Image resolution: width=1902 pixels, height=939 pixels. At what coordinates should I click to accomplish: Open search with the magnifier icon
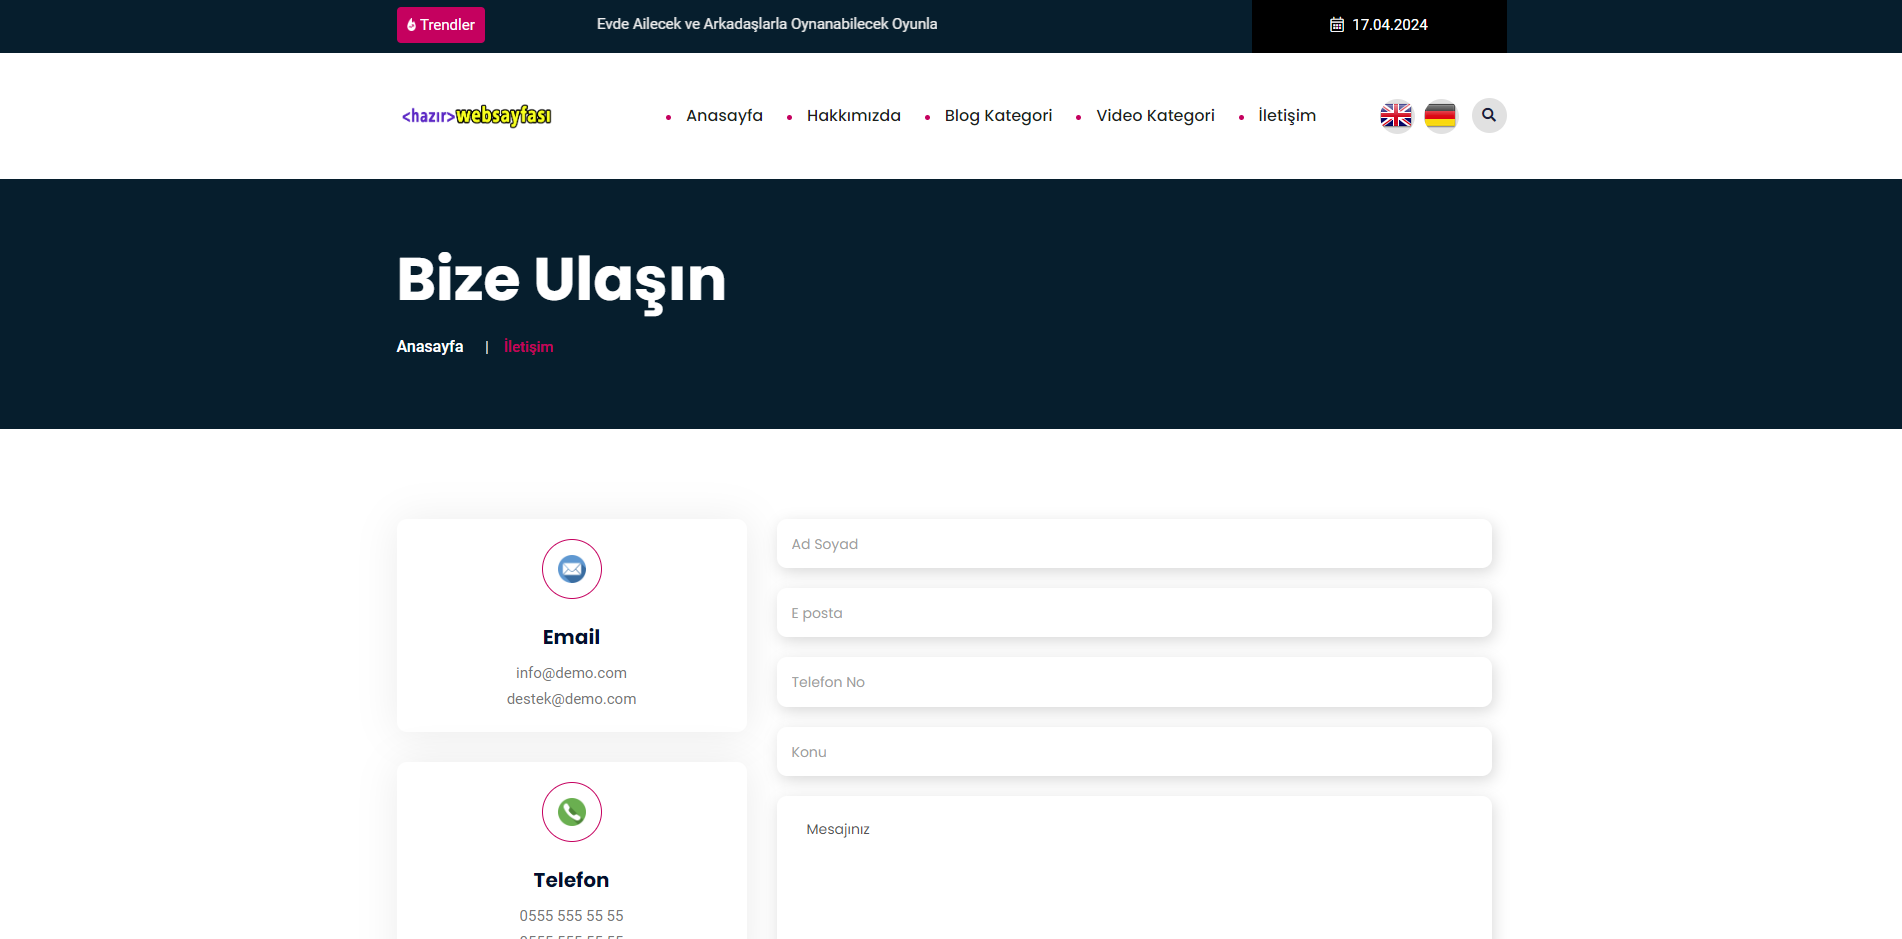1489,115
